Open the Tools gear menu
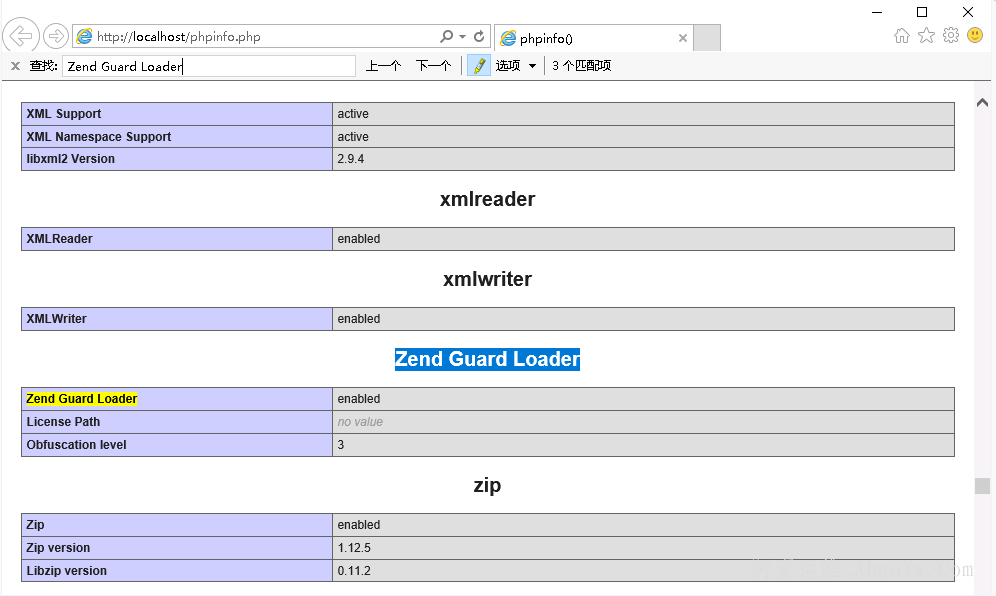Image resolution: width=996 pixels, height=596 pixels. 950,36
